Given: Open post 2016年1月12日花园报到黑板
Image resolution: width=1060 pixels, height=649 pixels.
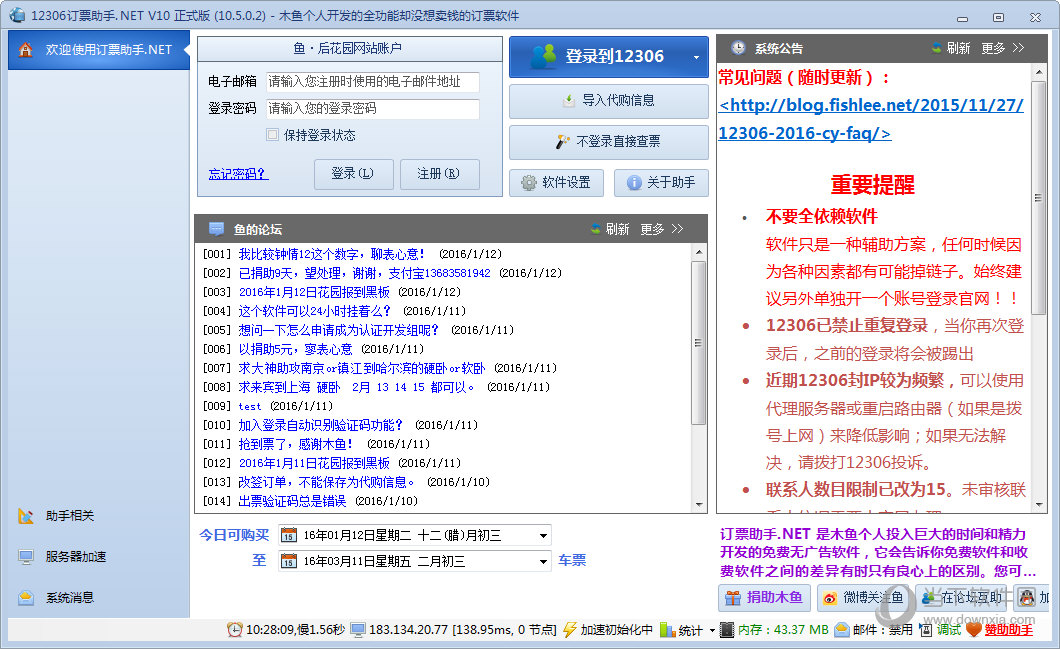Looking at the screenshot, I should point(314,292).
